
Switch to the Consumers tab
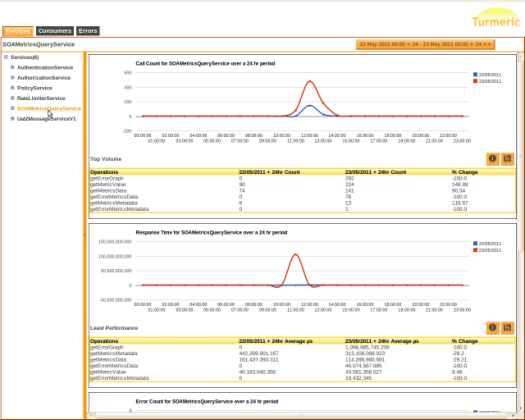[55, 31]
